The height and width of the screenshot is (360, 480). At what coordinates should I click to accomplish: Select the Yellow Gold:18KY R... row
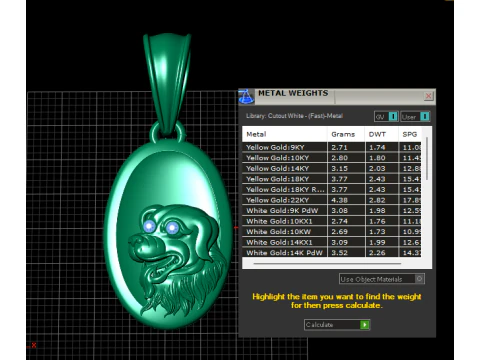click(332, 189)
